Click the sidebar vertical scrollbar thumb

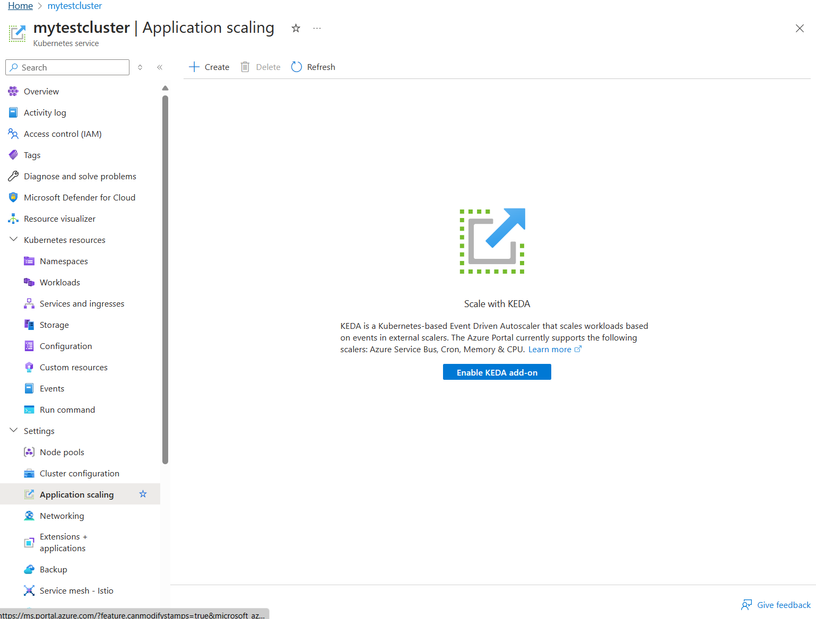tap(165, 279)
